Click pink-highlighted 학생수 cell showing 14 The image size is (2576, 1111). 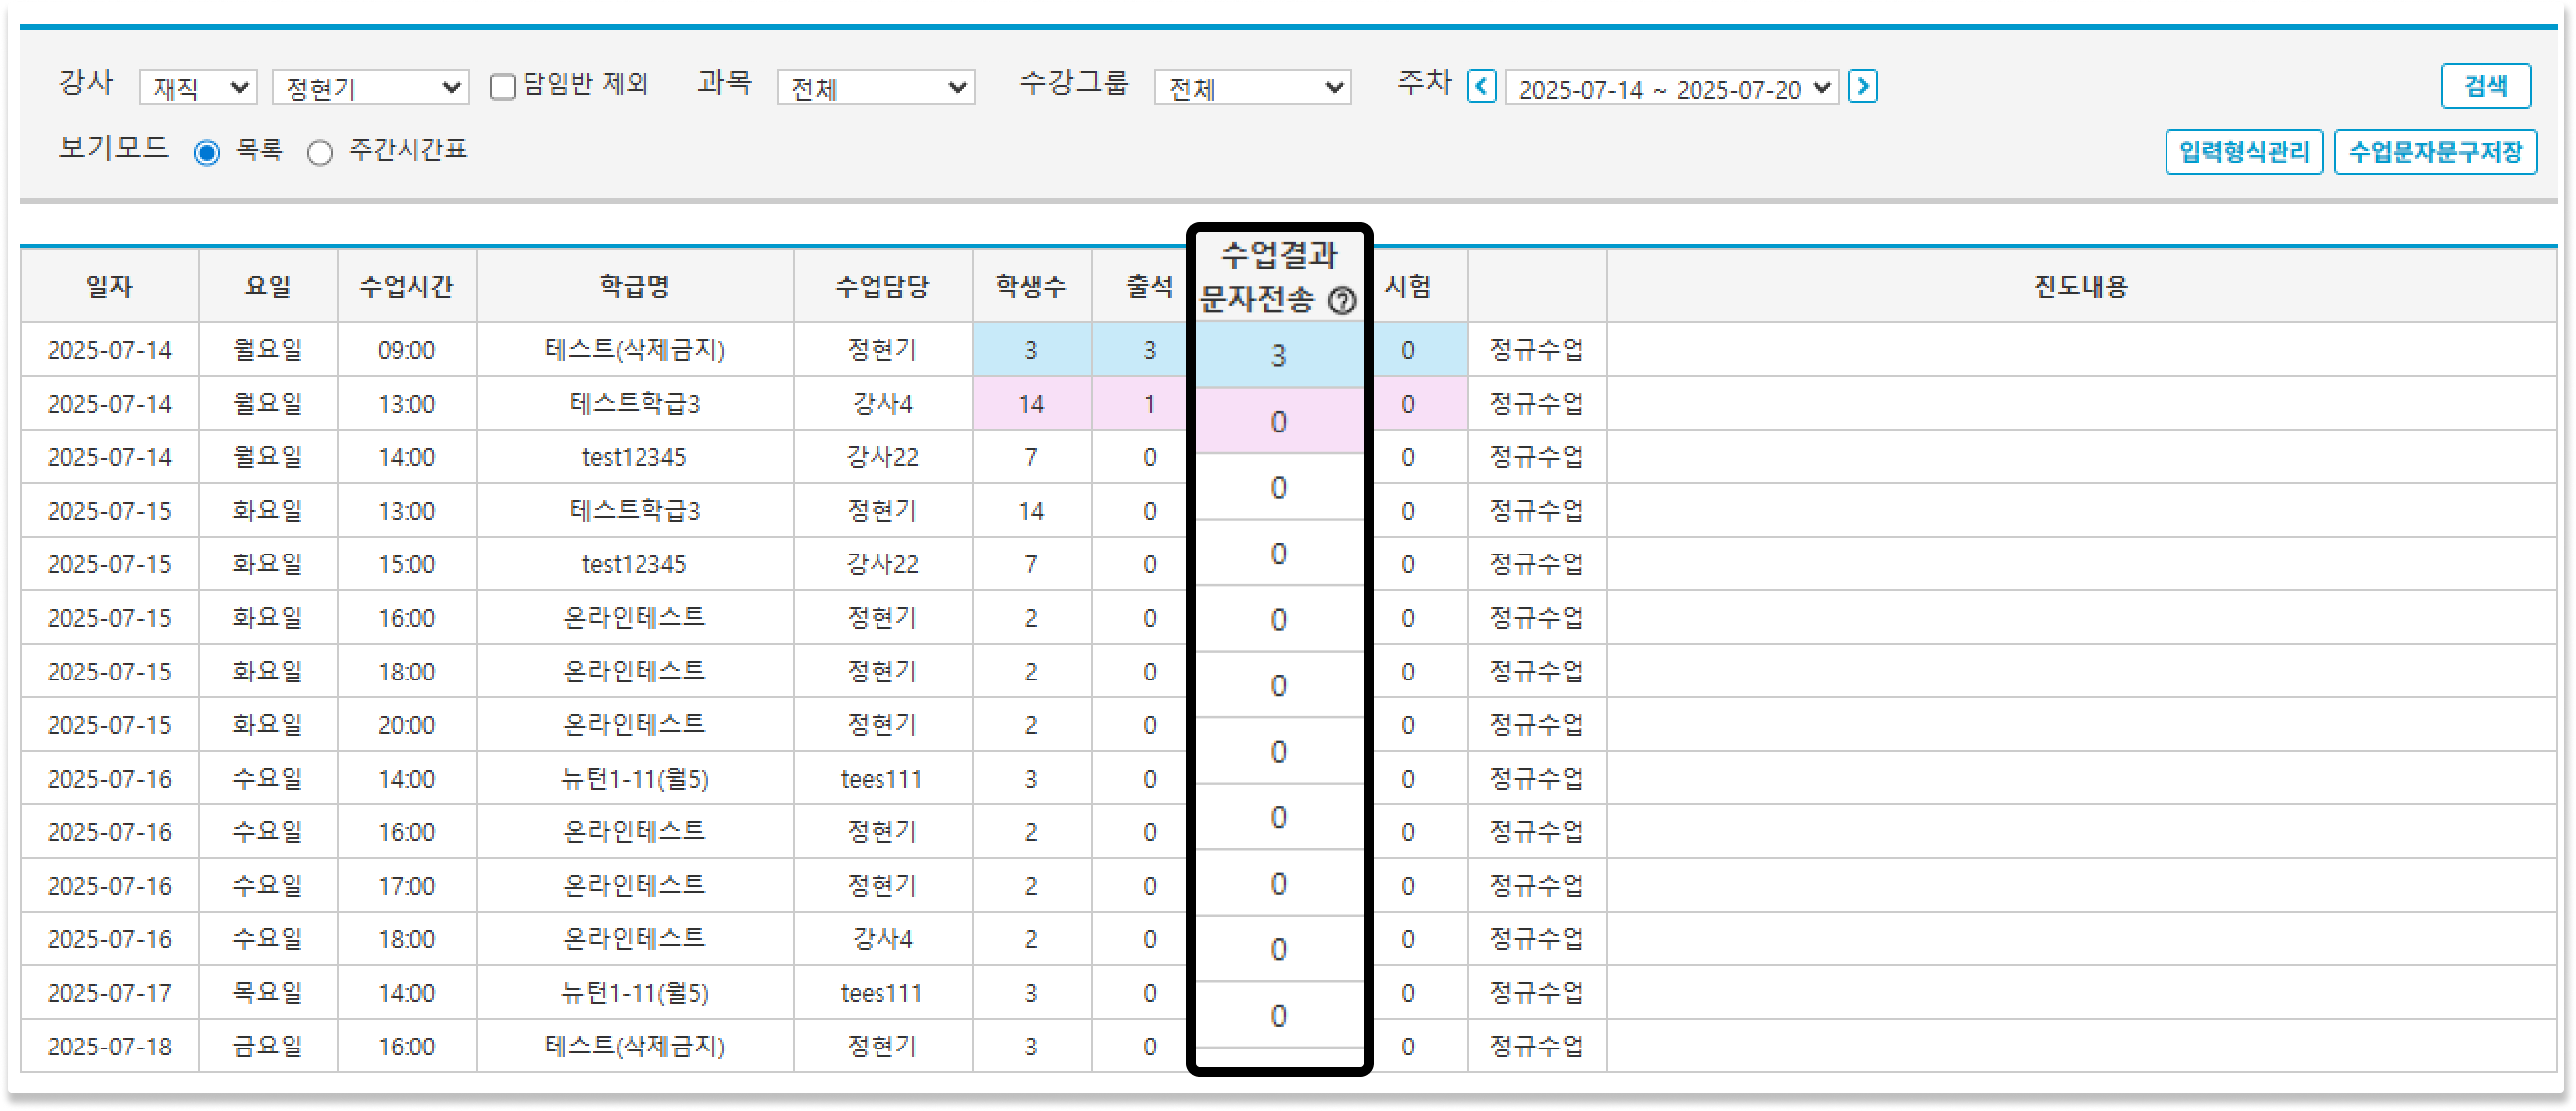[x=1031, y=404]
